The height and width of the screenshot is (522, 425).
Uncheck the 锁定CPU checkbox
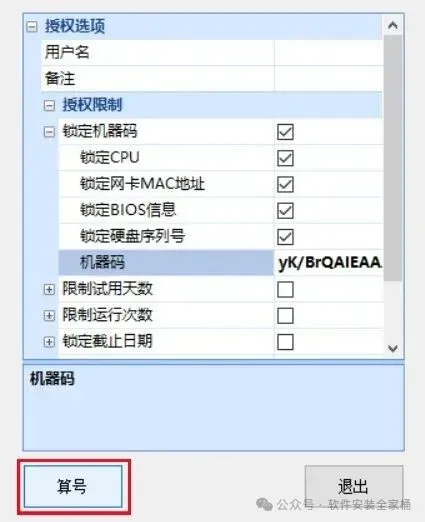pyautogui.click(x=285, y=158)
